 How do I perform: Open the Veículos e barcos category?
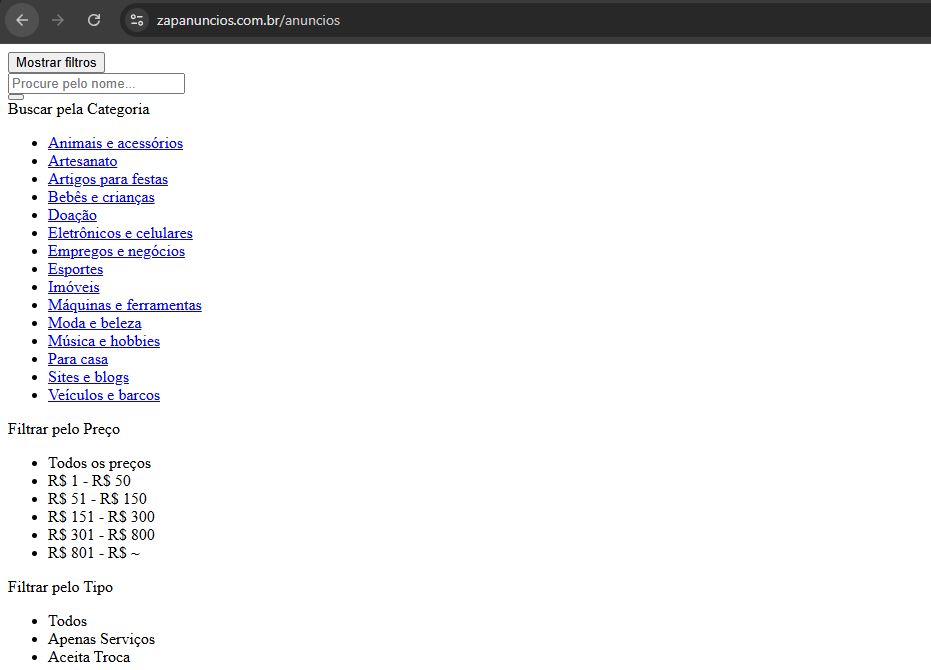click(104, 395)
